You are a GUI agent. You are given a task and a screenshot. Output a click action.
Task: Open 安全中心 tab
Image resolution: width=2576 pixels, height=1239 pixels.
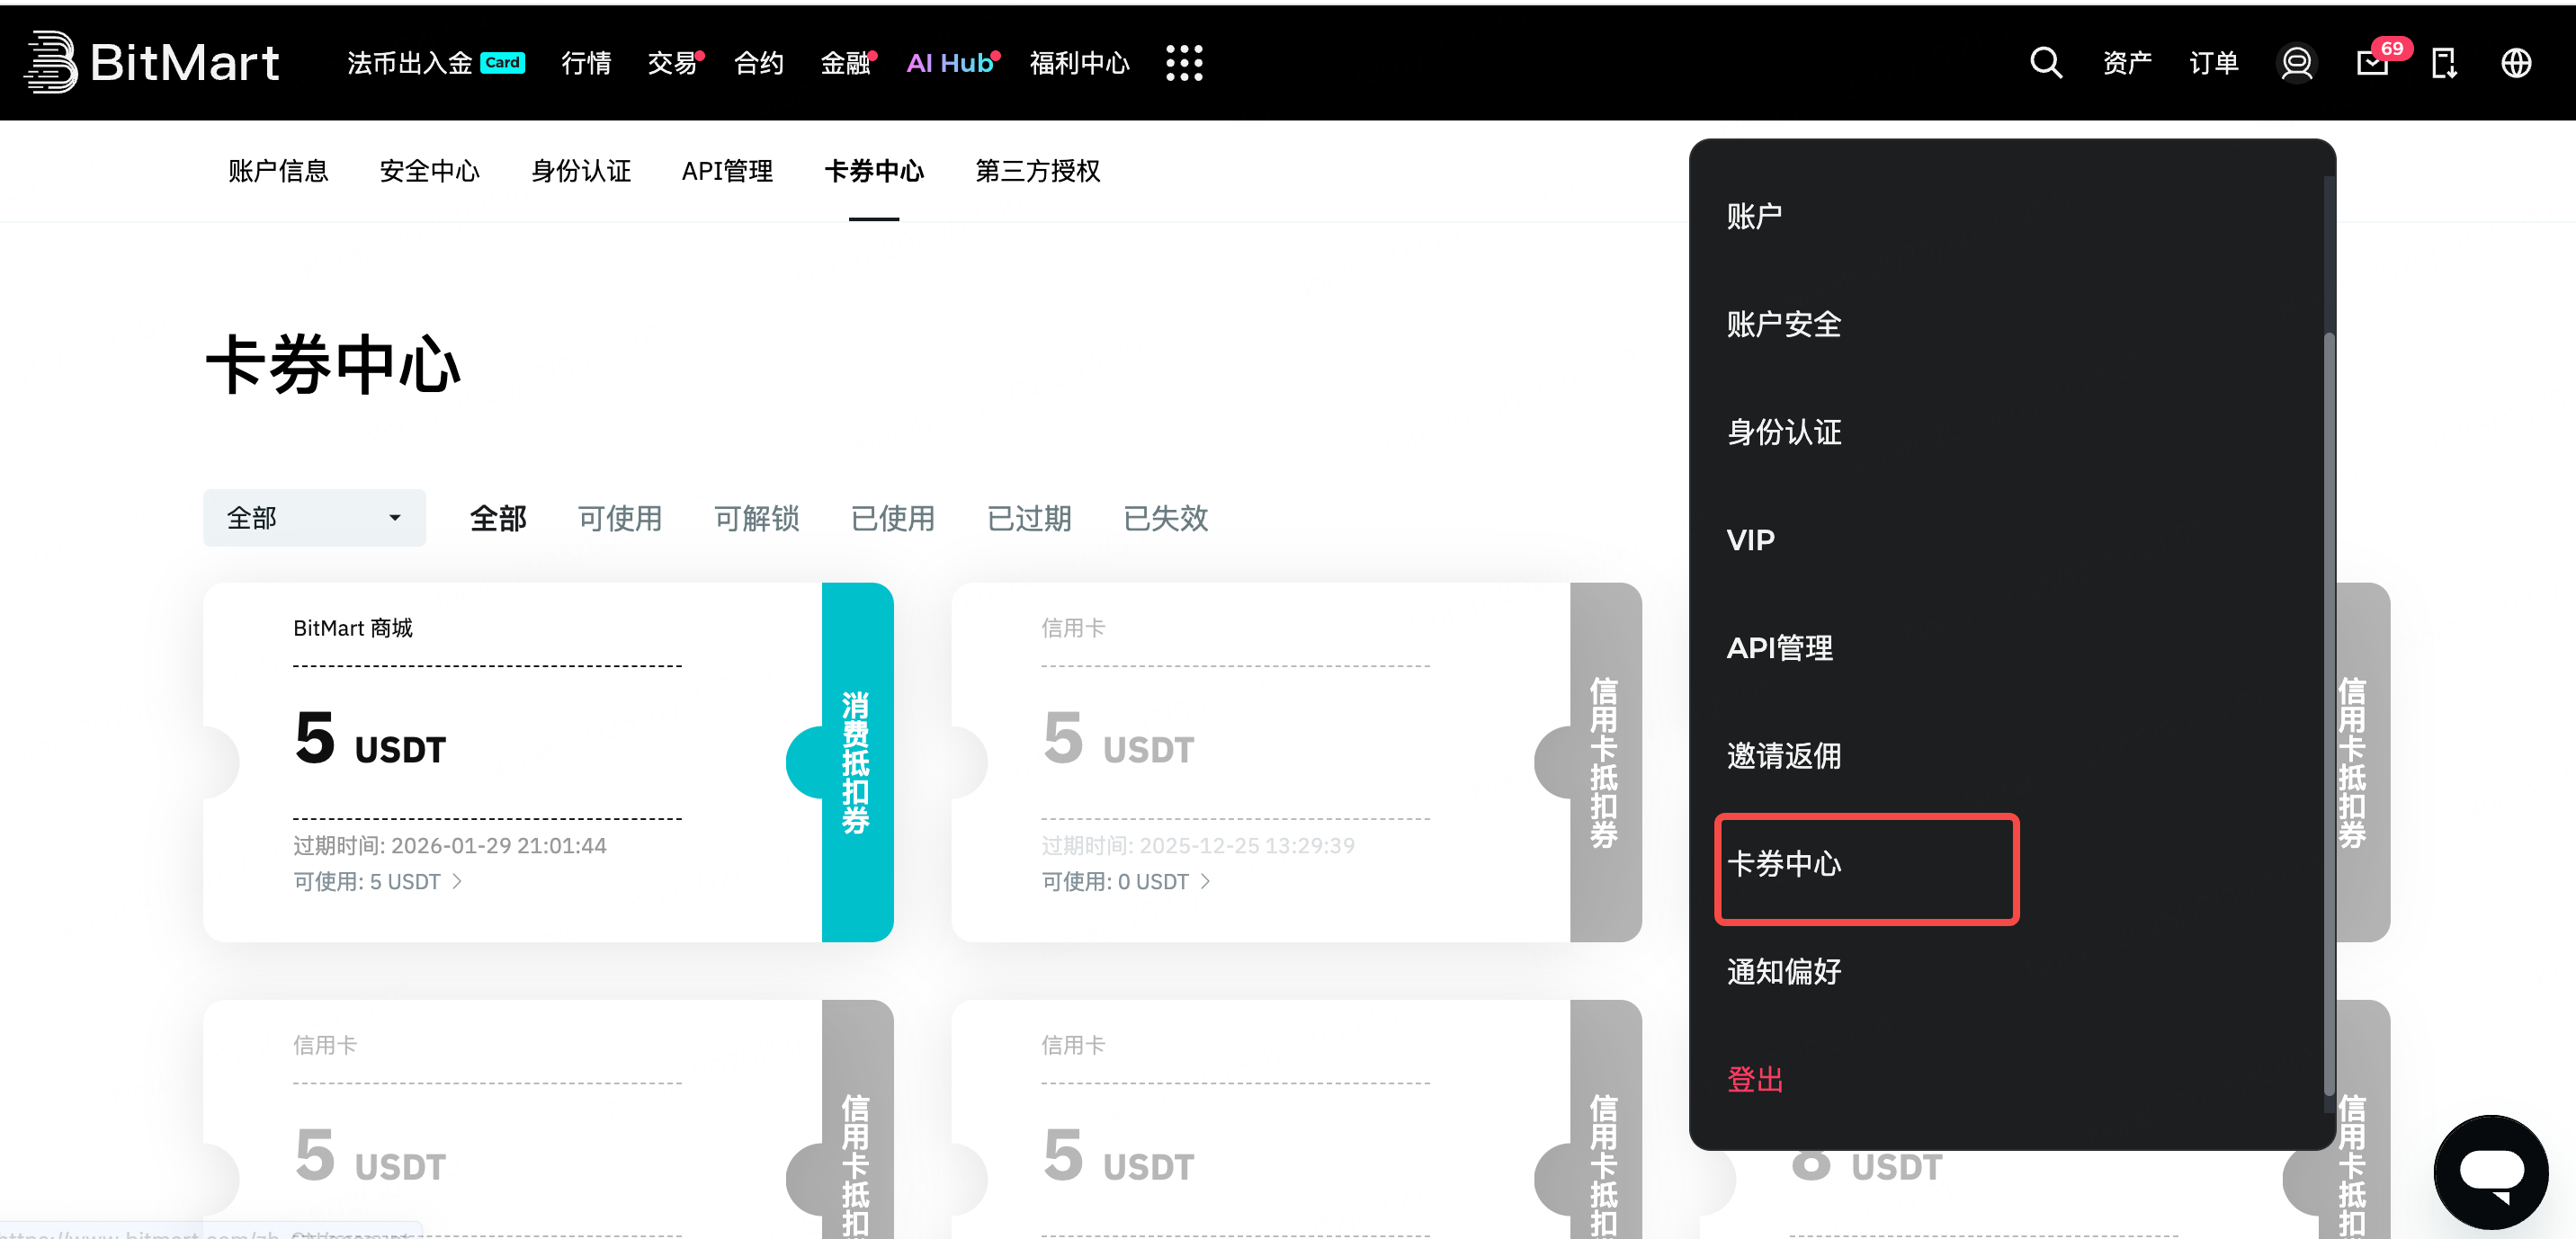coord(430,171)
